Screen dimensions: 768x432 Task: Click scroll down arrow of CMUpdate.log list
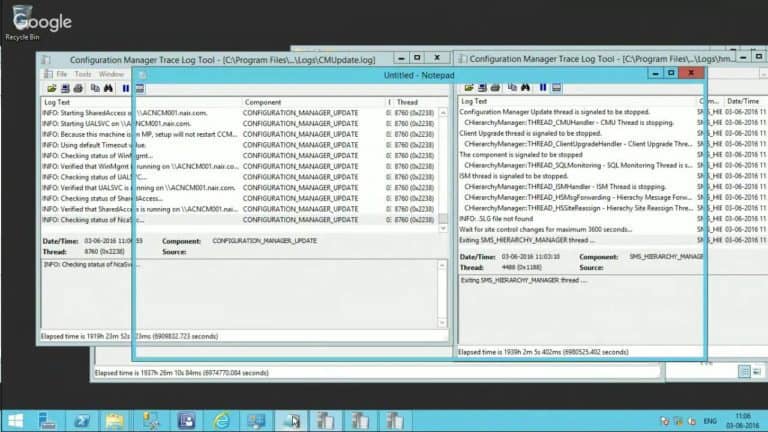pos(443,228)
